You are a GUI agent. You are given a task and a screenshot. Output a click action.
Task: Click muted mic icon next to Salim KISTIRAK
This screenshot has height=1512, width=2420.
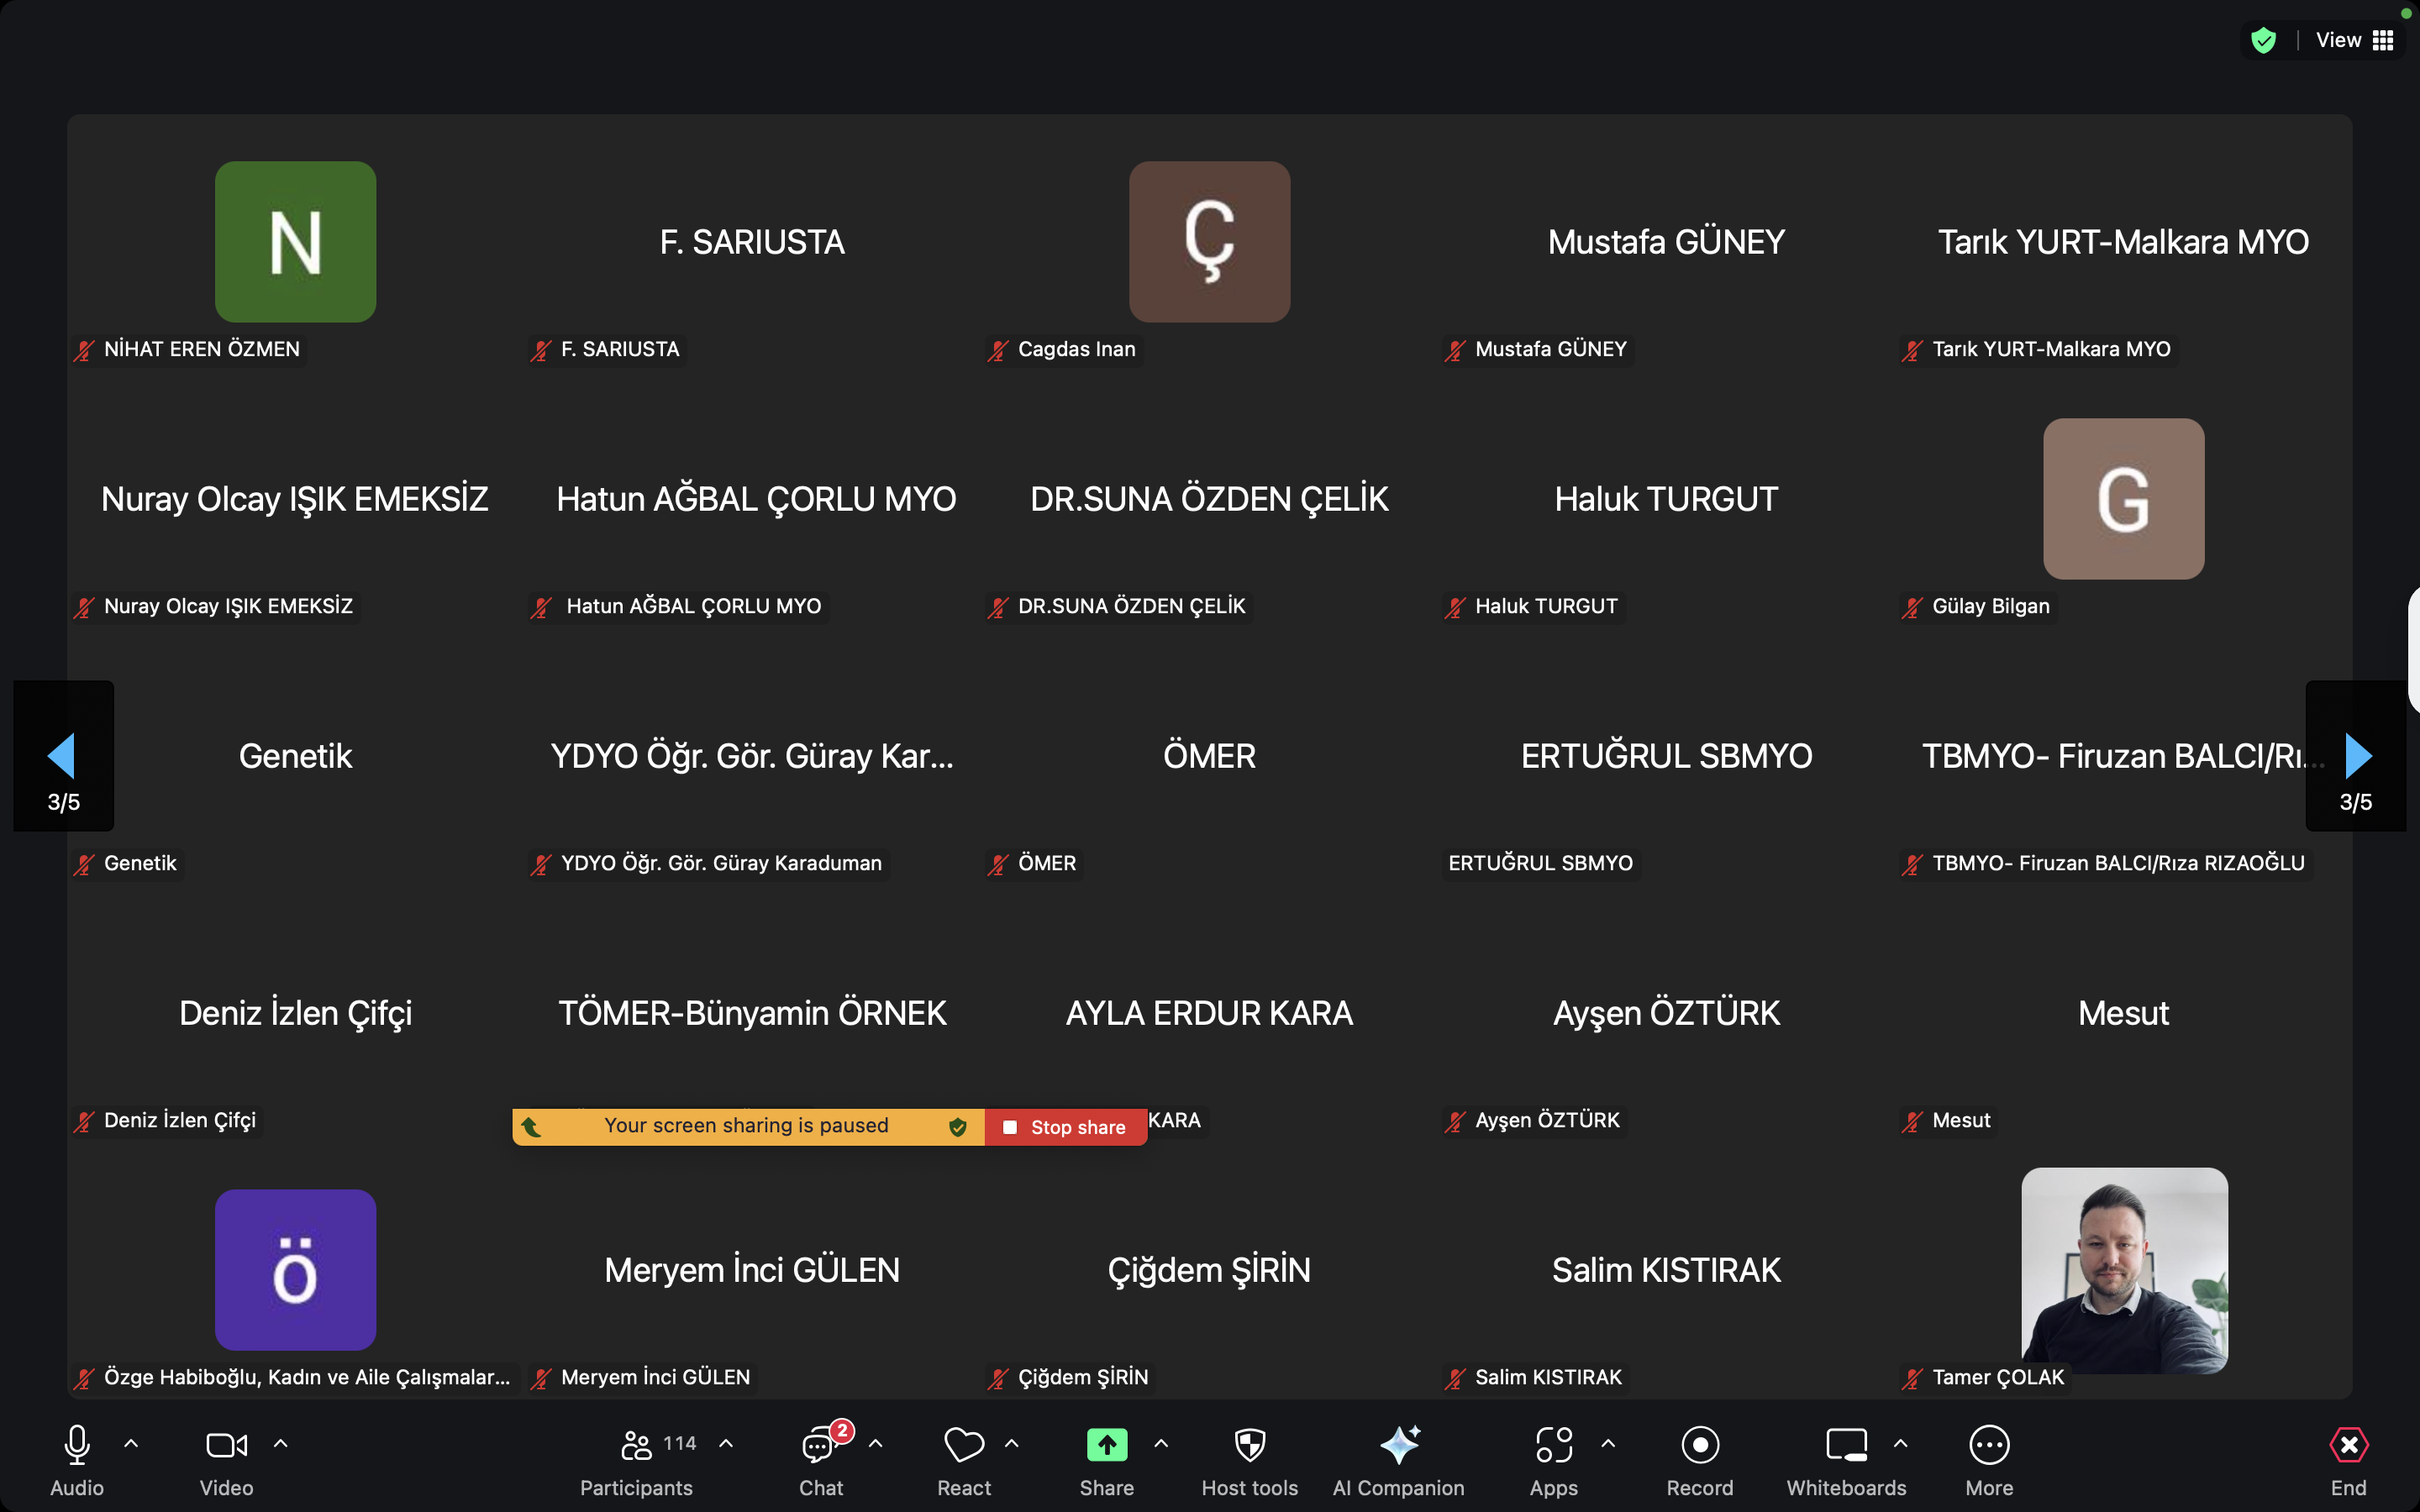click(x=1455, y=1378)
